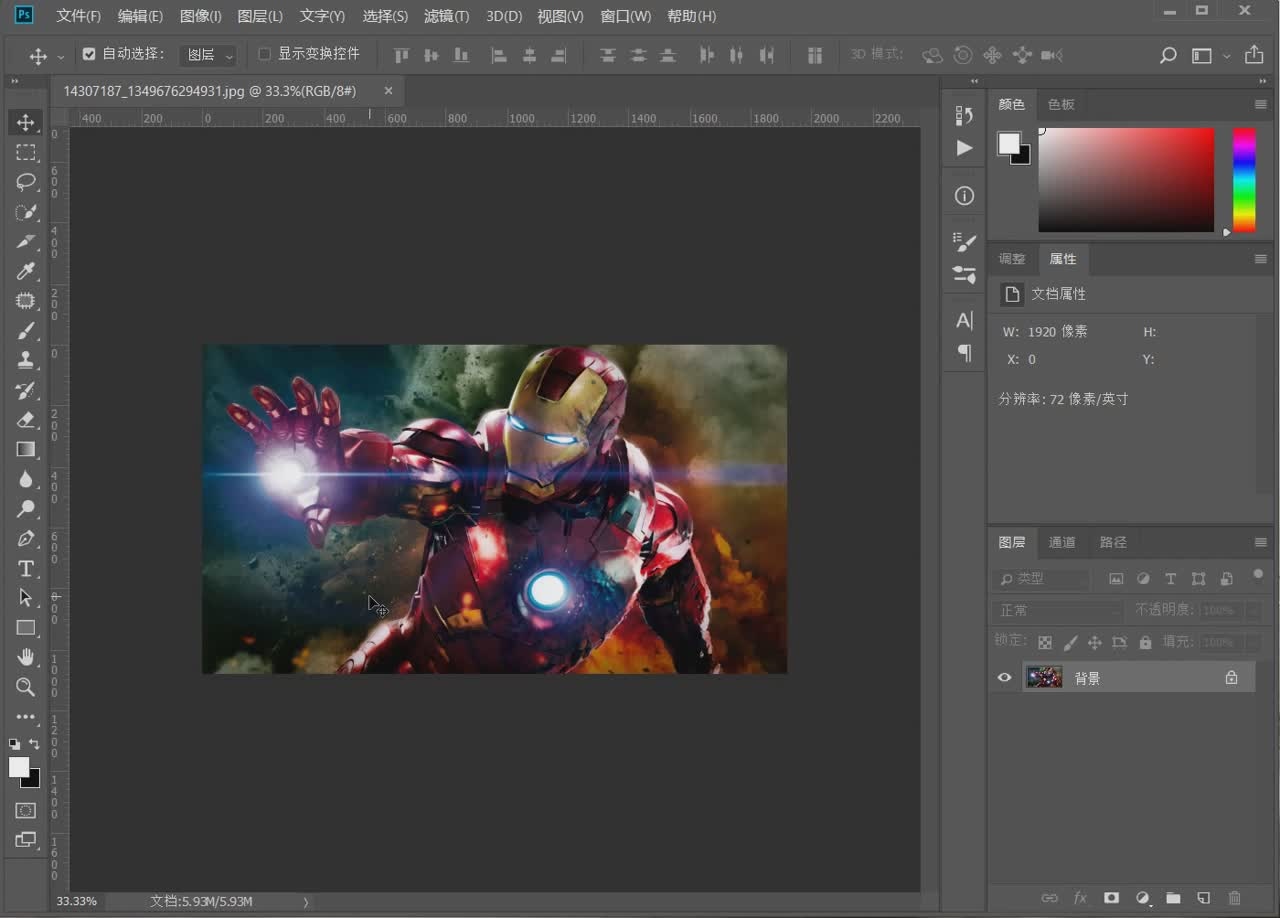The image size is (1280, 918).
Task: Open the History panel icon
Action: click(x=964, y=116)
